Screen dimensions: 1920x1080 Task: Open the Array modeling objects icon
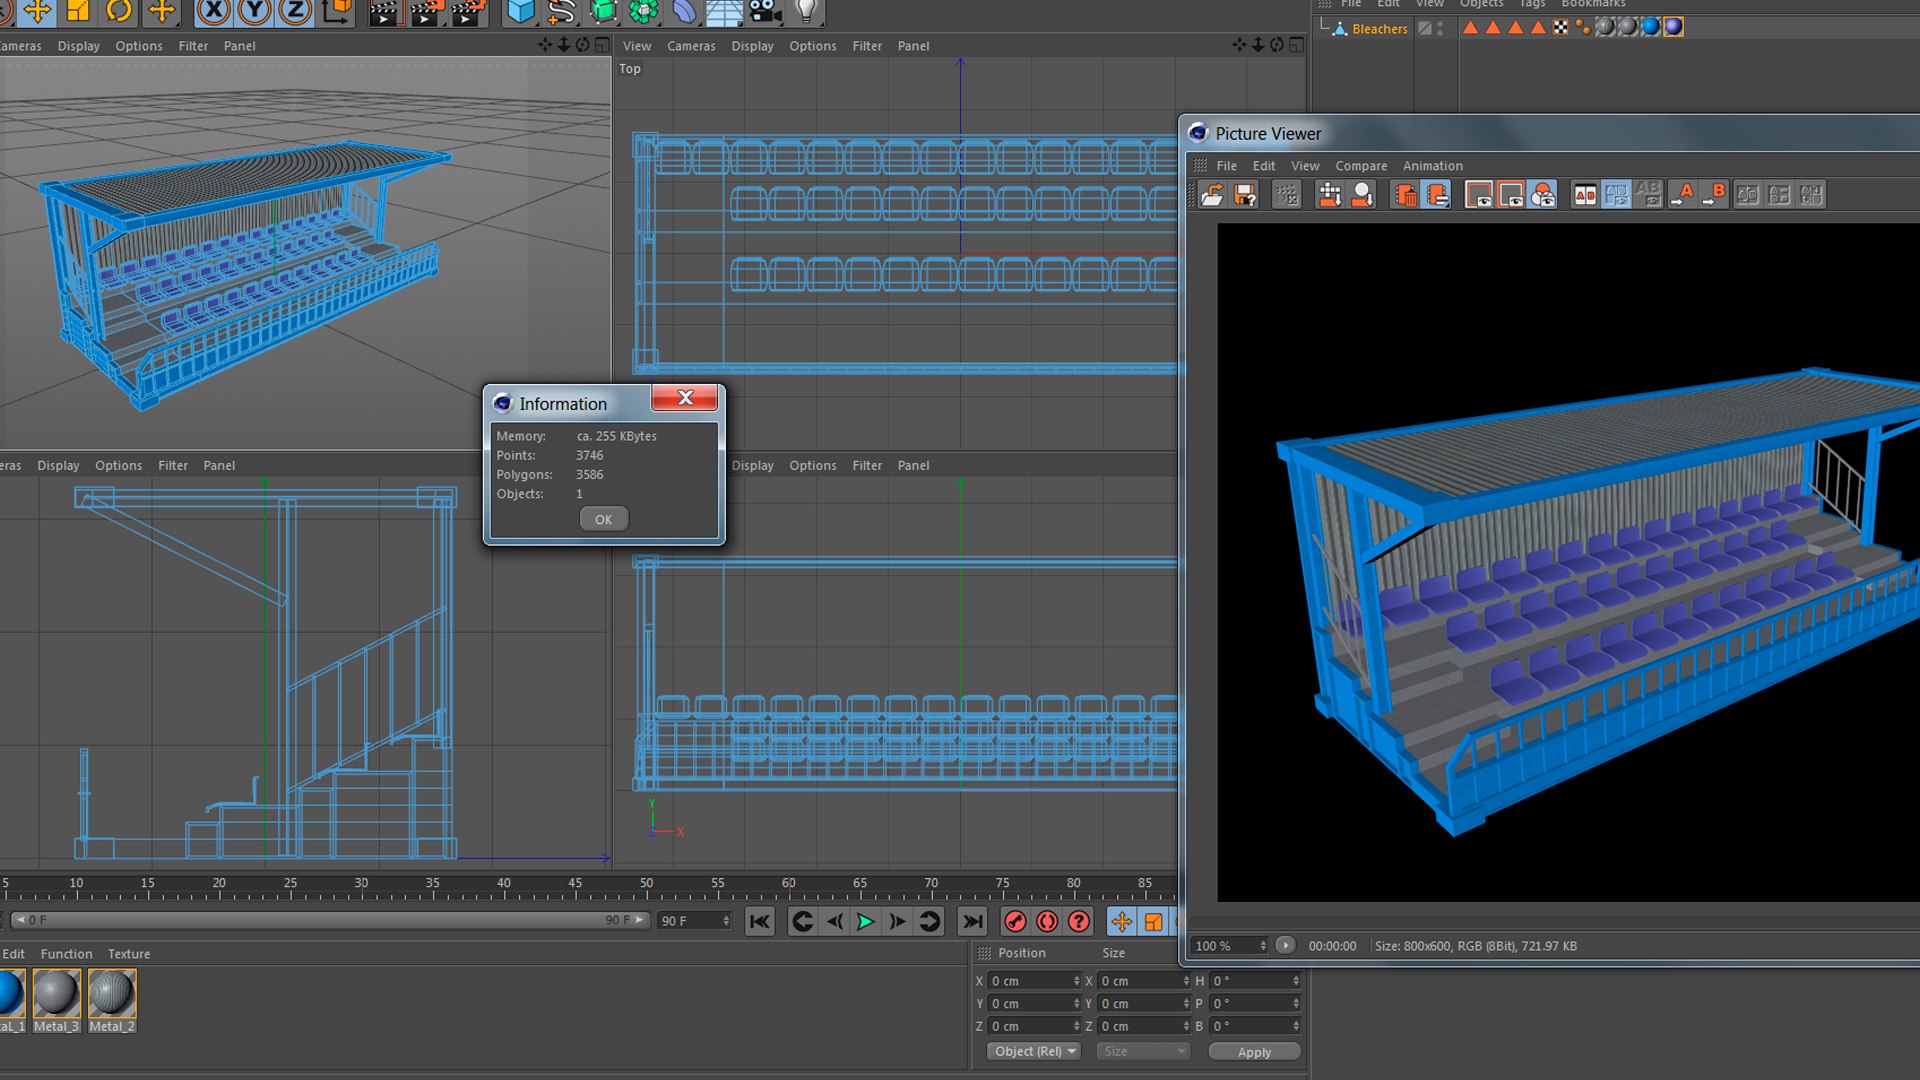click(644, 12)
